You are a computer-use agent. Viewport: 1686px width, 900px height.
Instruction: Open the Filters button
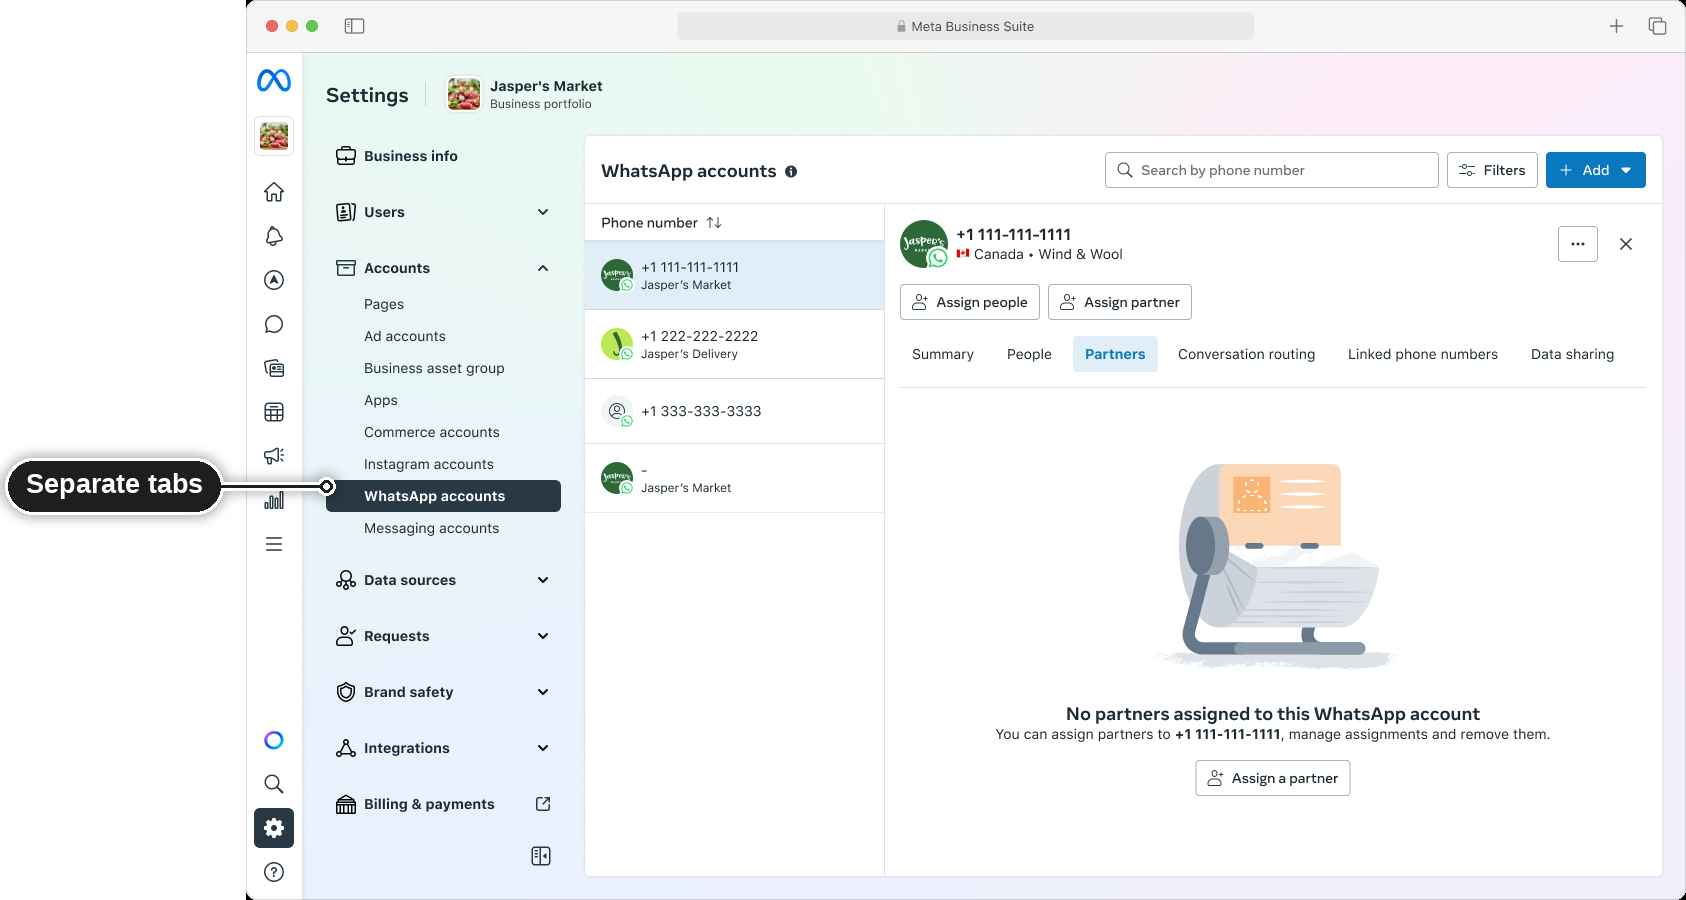point(1492,170)
